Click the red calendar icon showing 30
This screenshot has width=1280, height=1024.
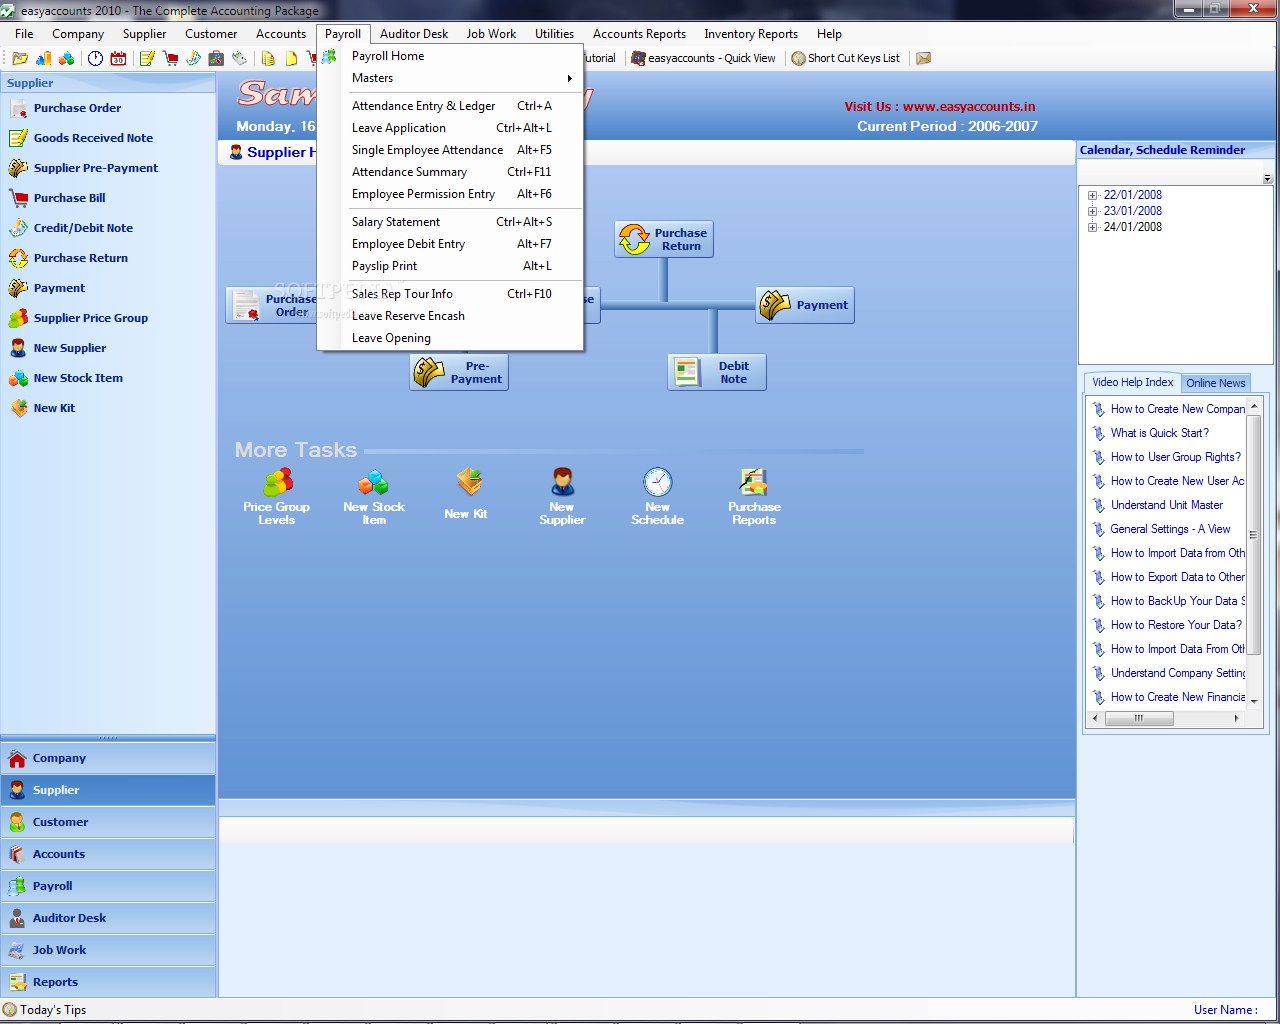tap(118, 58)
